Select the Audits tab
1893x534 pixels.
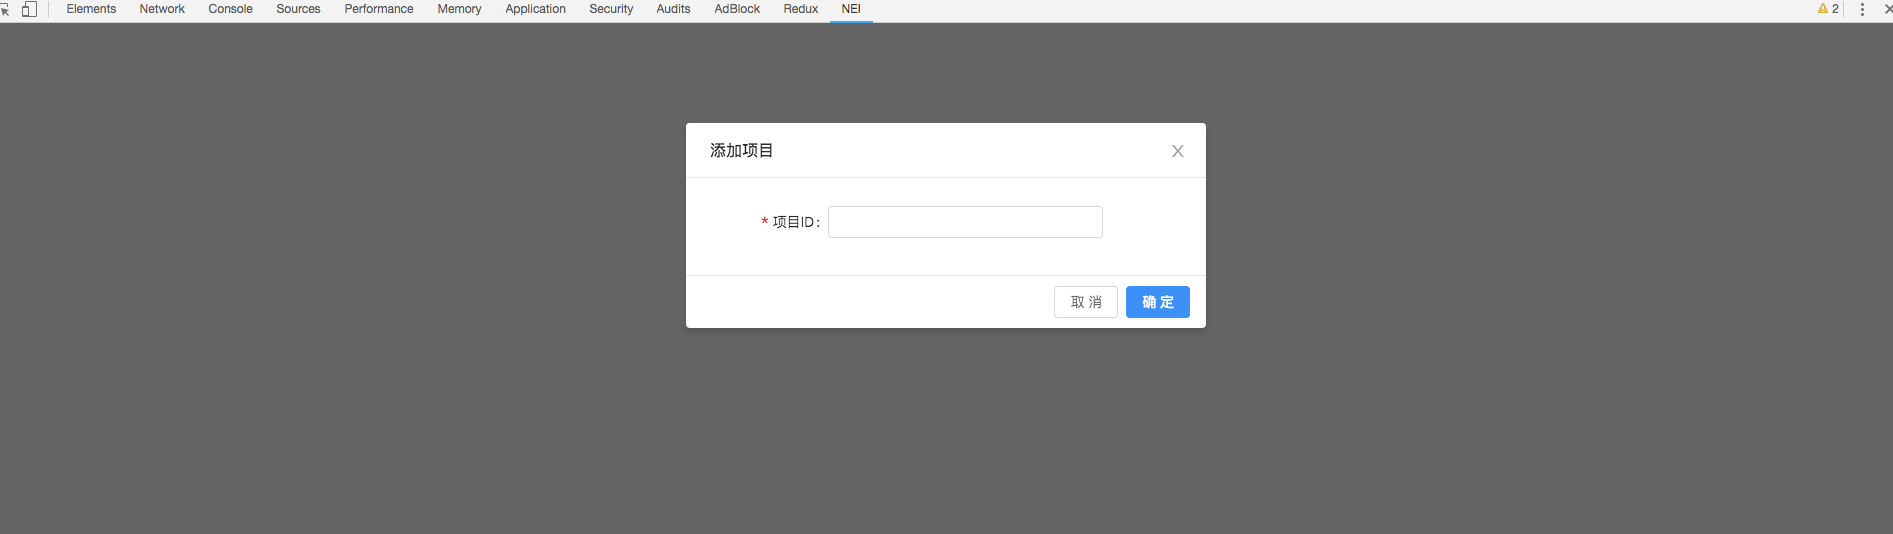(673, 9)
